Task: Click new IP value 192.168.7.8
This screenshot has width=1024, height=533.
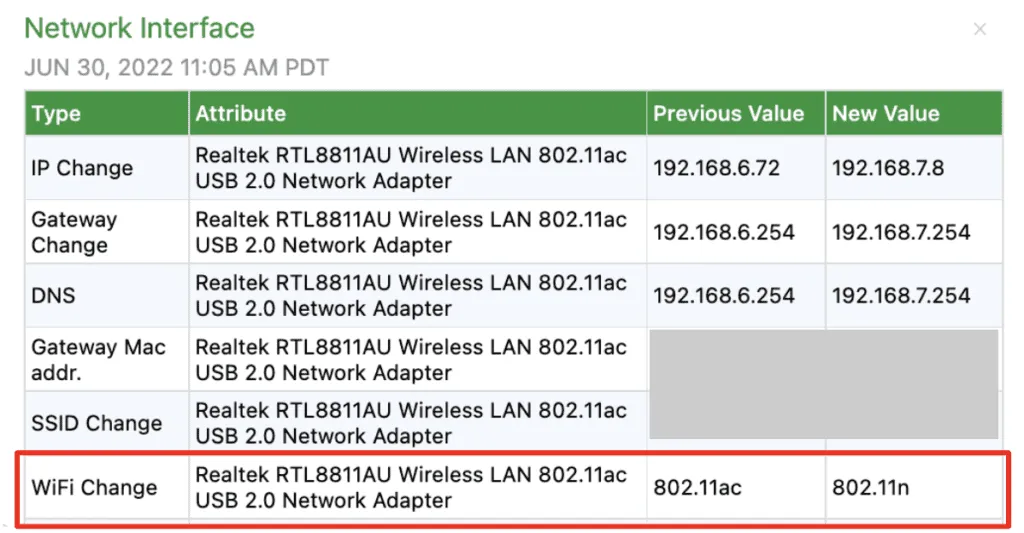Action: [x=888, y=168]
